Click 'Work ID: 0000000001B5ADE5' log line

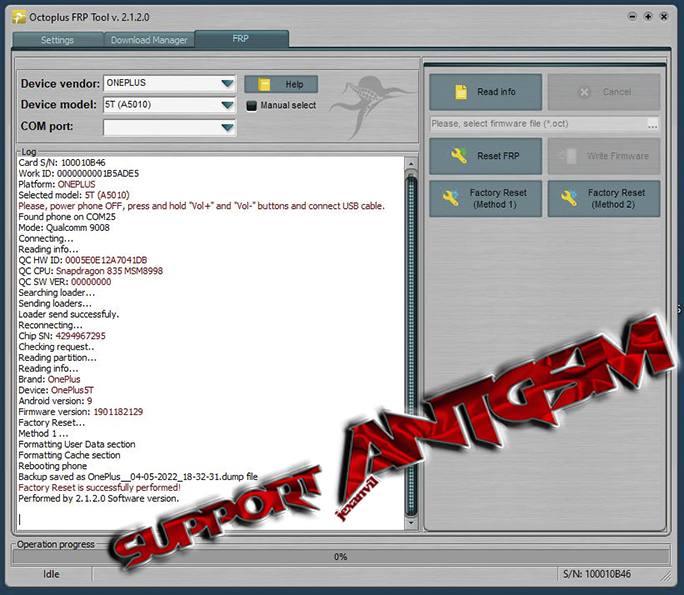79,174
